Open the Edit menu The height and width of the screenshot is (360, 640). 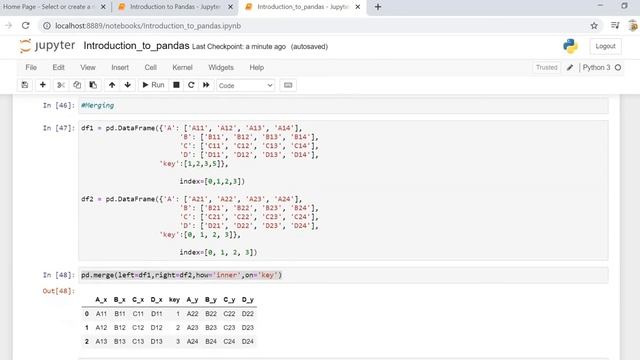[58, 67]
